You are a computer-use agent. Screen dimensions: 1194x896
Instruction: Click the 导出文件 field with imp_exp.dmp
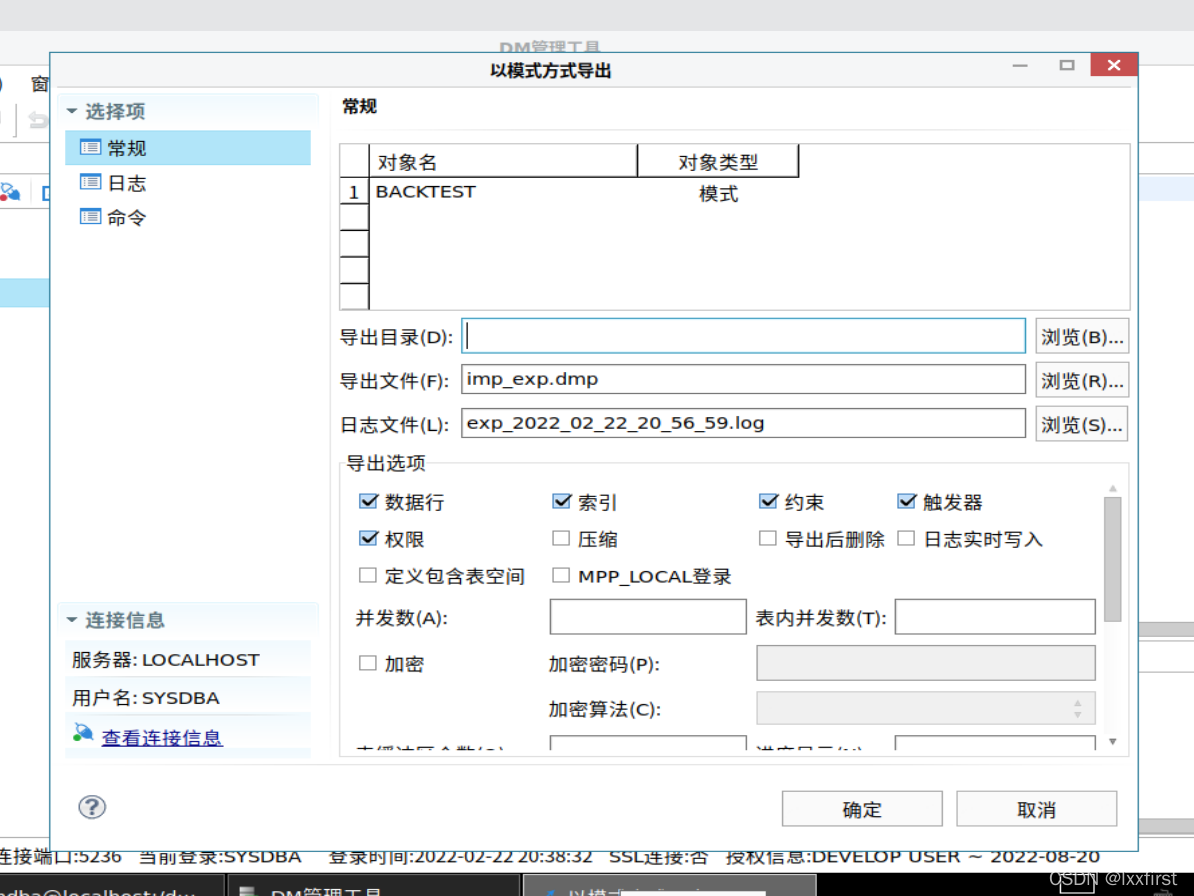743,379
